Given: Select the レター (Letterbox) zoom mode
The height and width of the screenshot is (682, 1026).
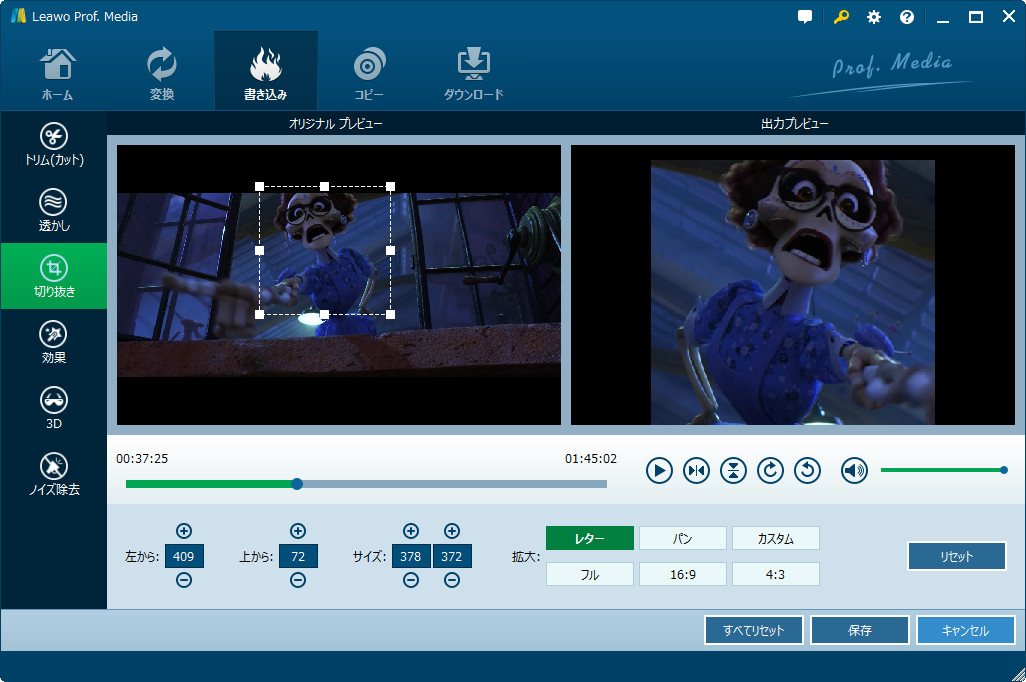Looking at the screenshot, I should click(589, 538).
